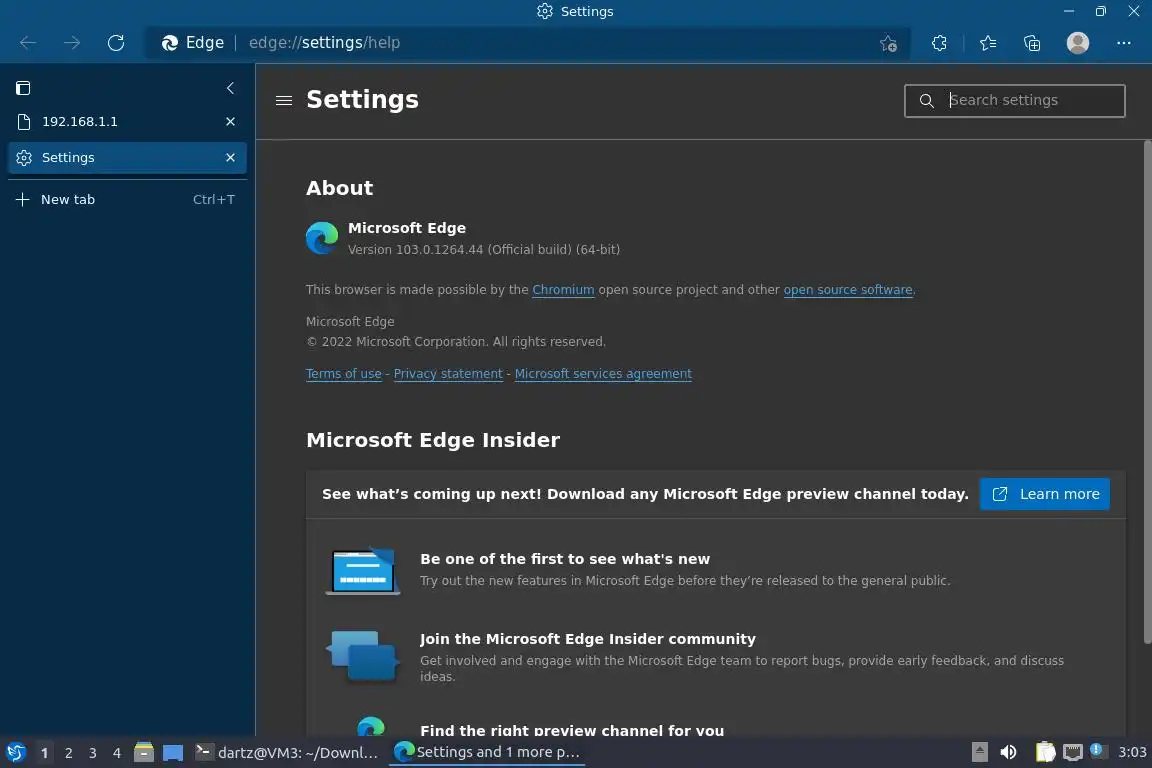Click the Learn more button

1045,494
